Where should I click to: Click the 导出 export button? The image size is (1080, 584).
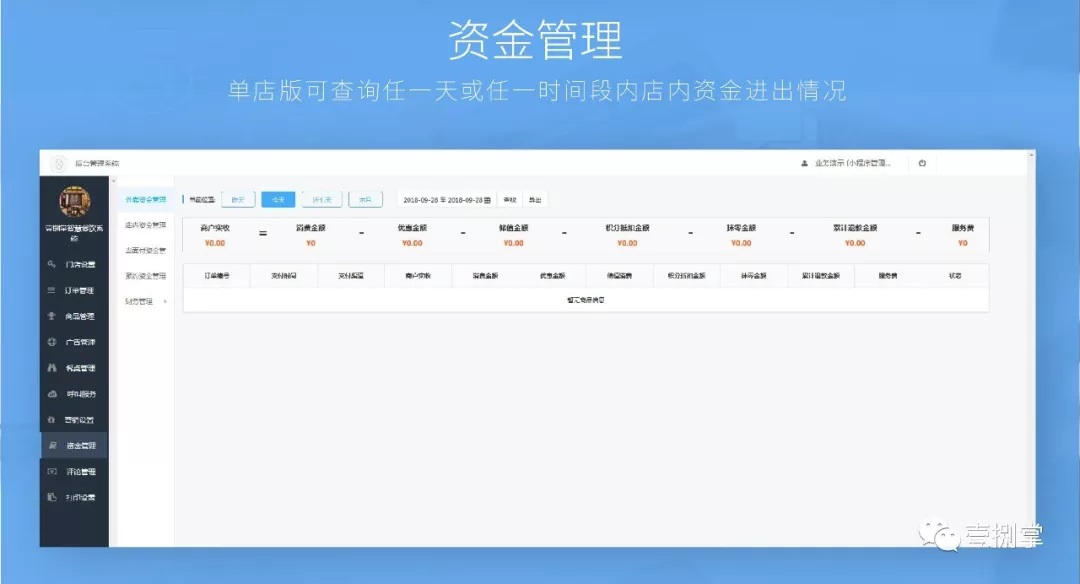coord(535,200)
